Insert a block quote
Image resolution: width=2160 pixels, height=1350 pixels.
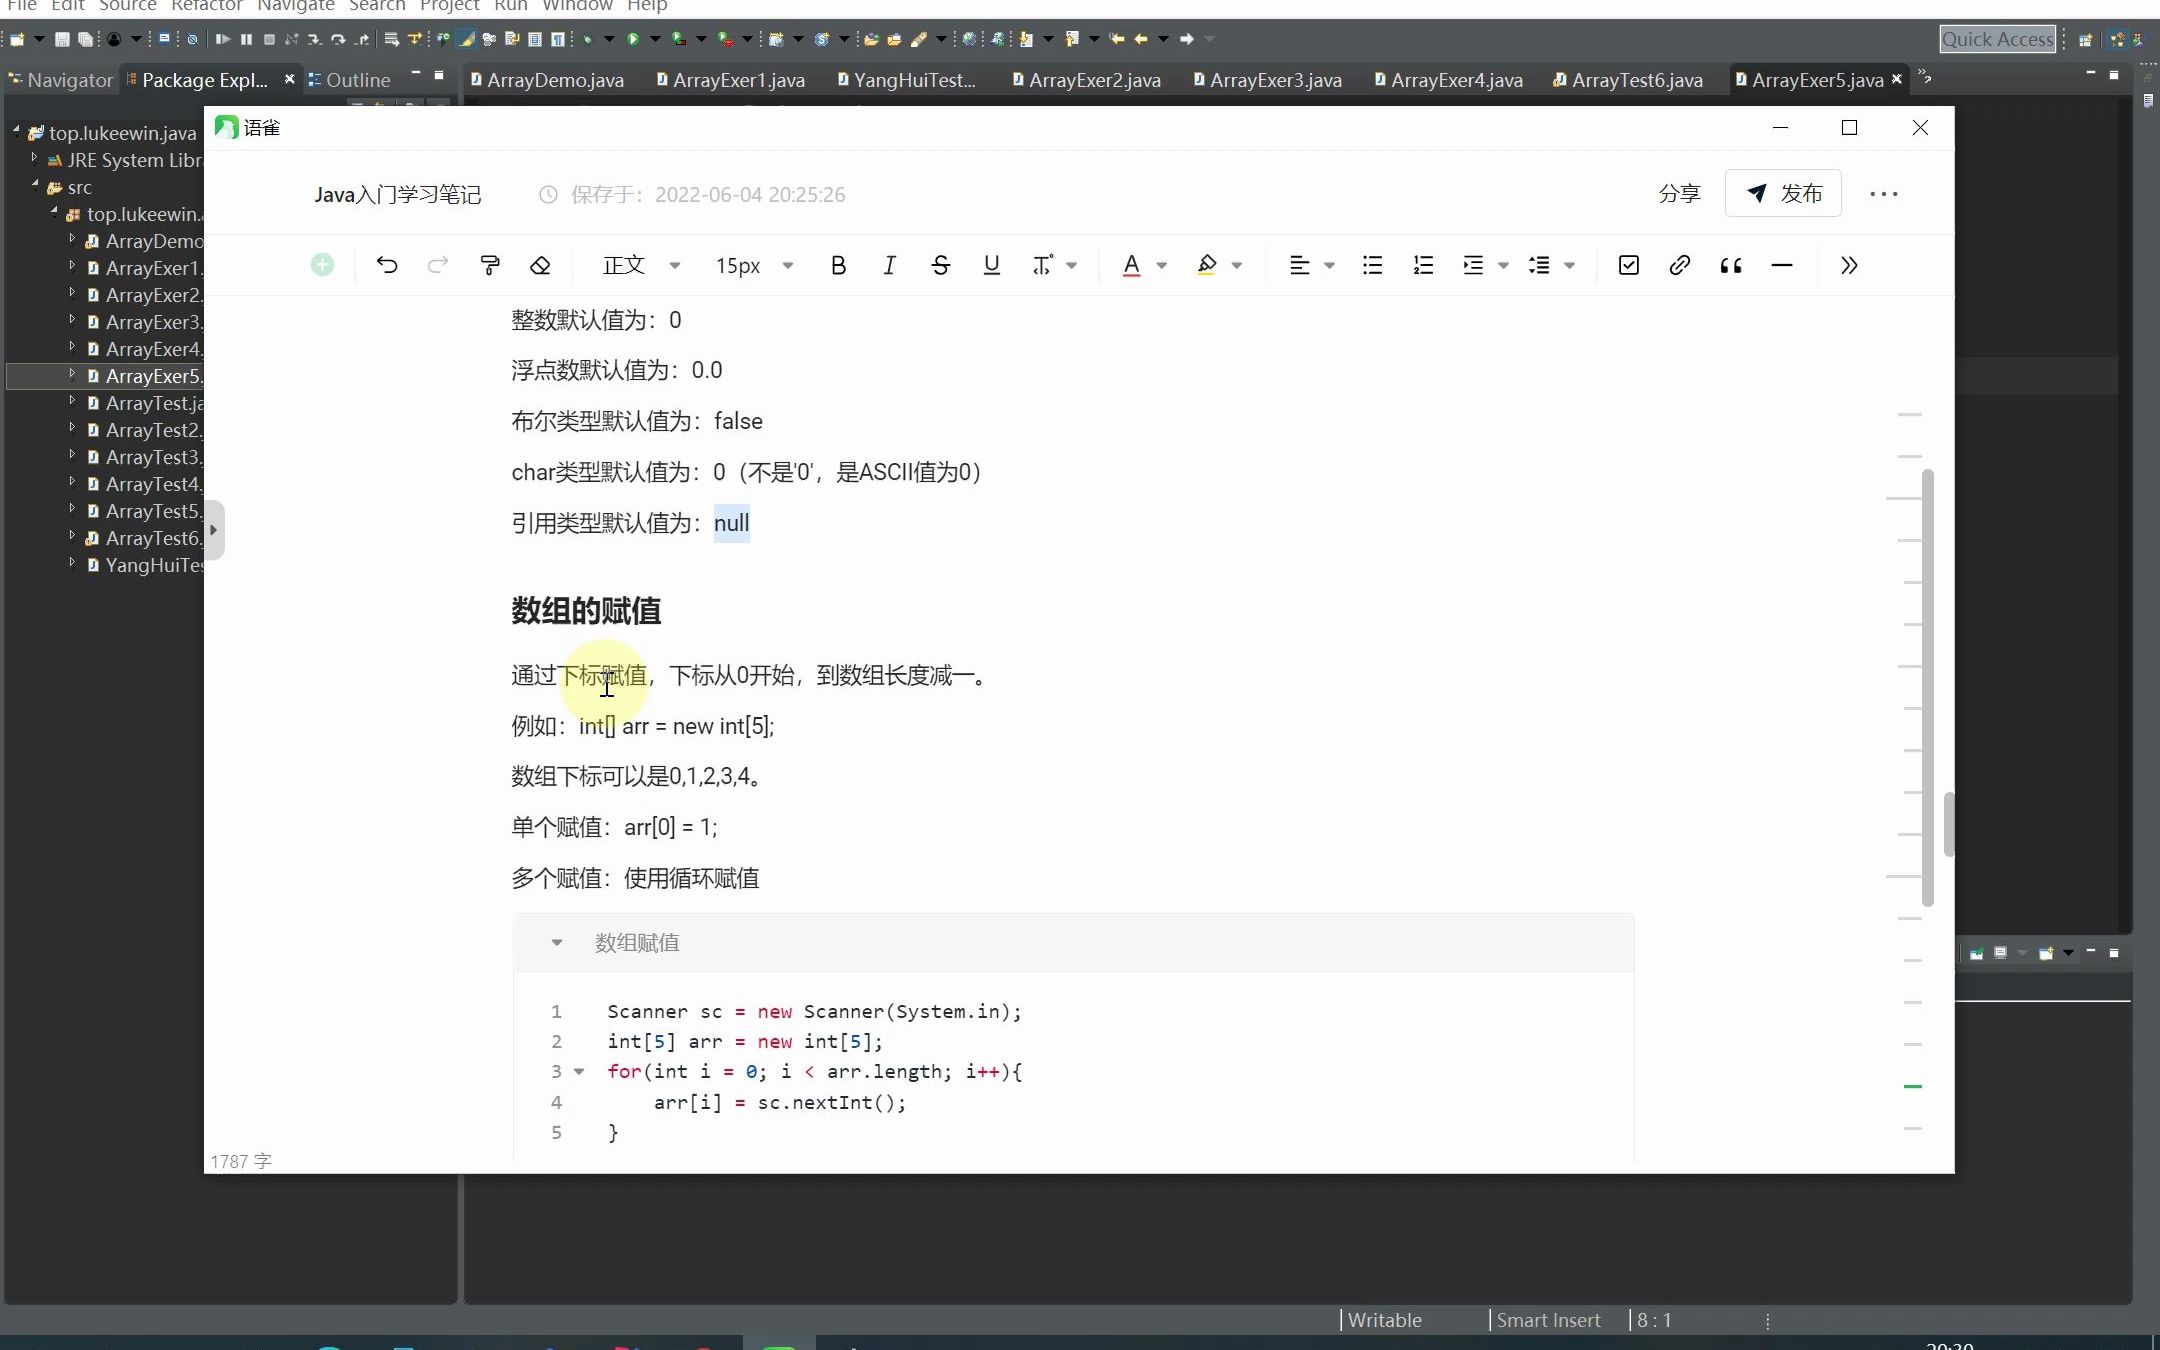click(1732, 265)
